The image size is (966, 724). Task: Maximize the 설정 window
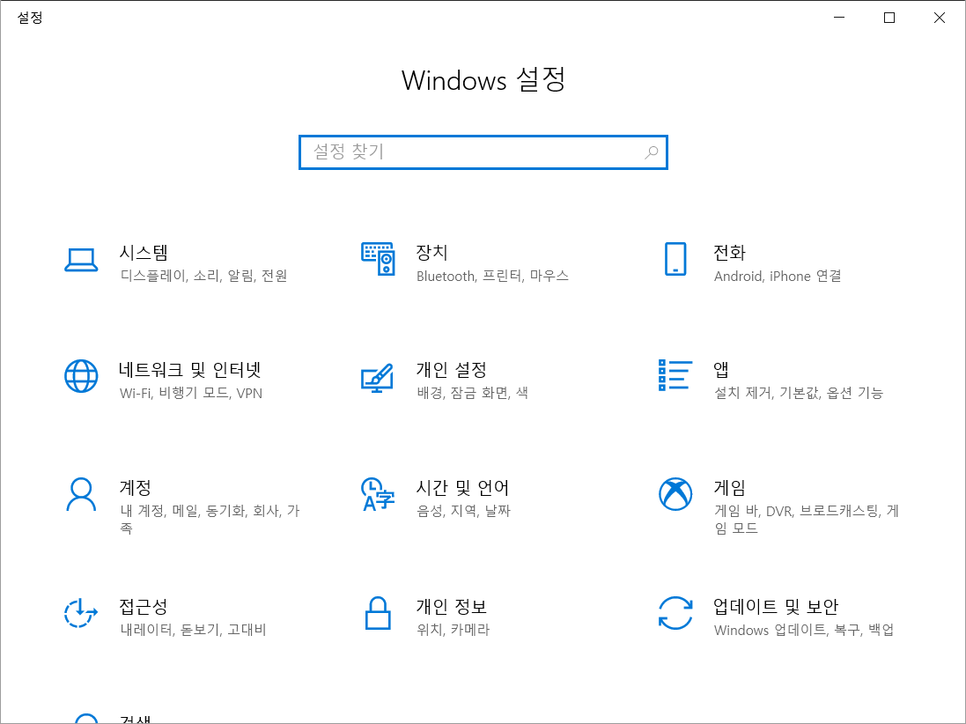[889, 17]
